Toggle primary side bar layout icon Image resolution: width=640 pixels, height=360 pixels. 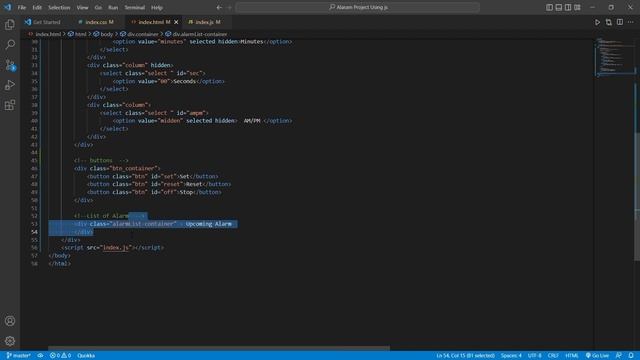click(x=549, y=7)
